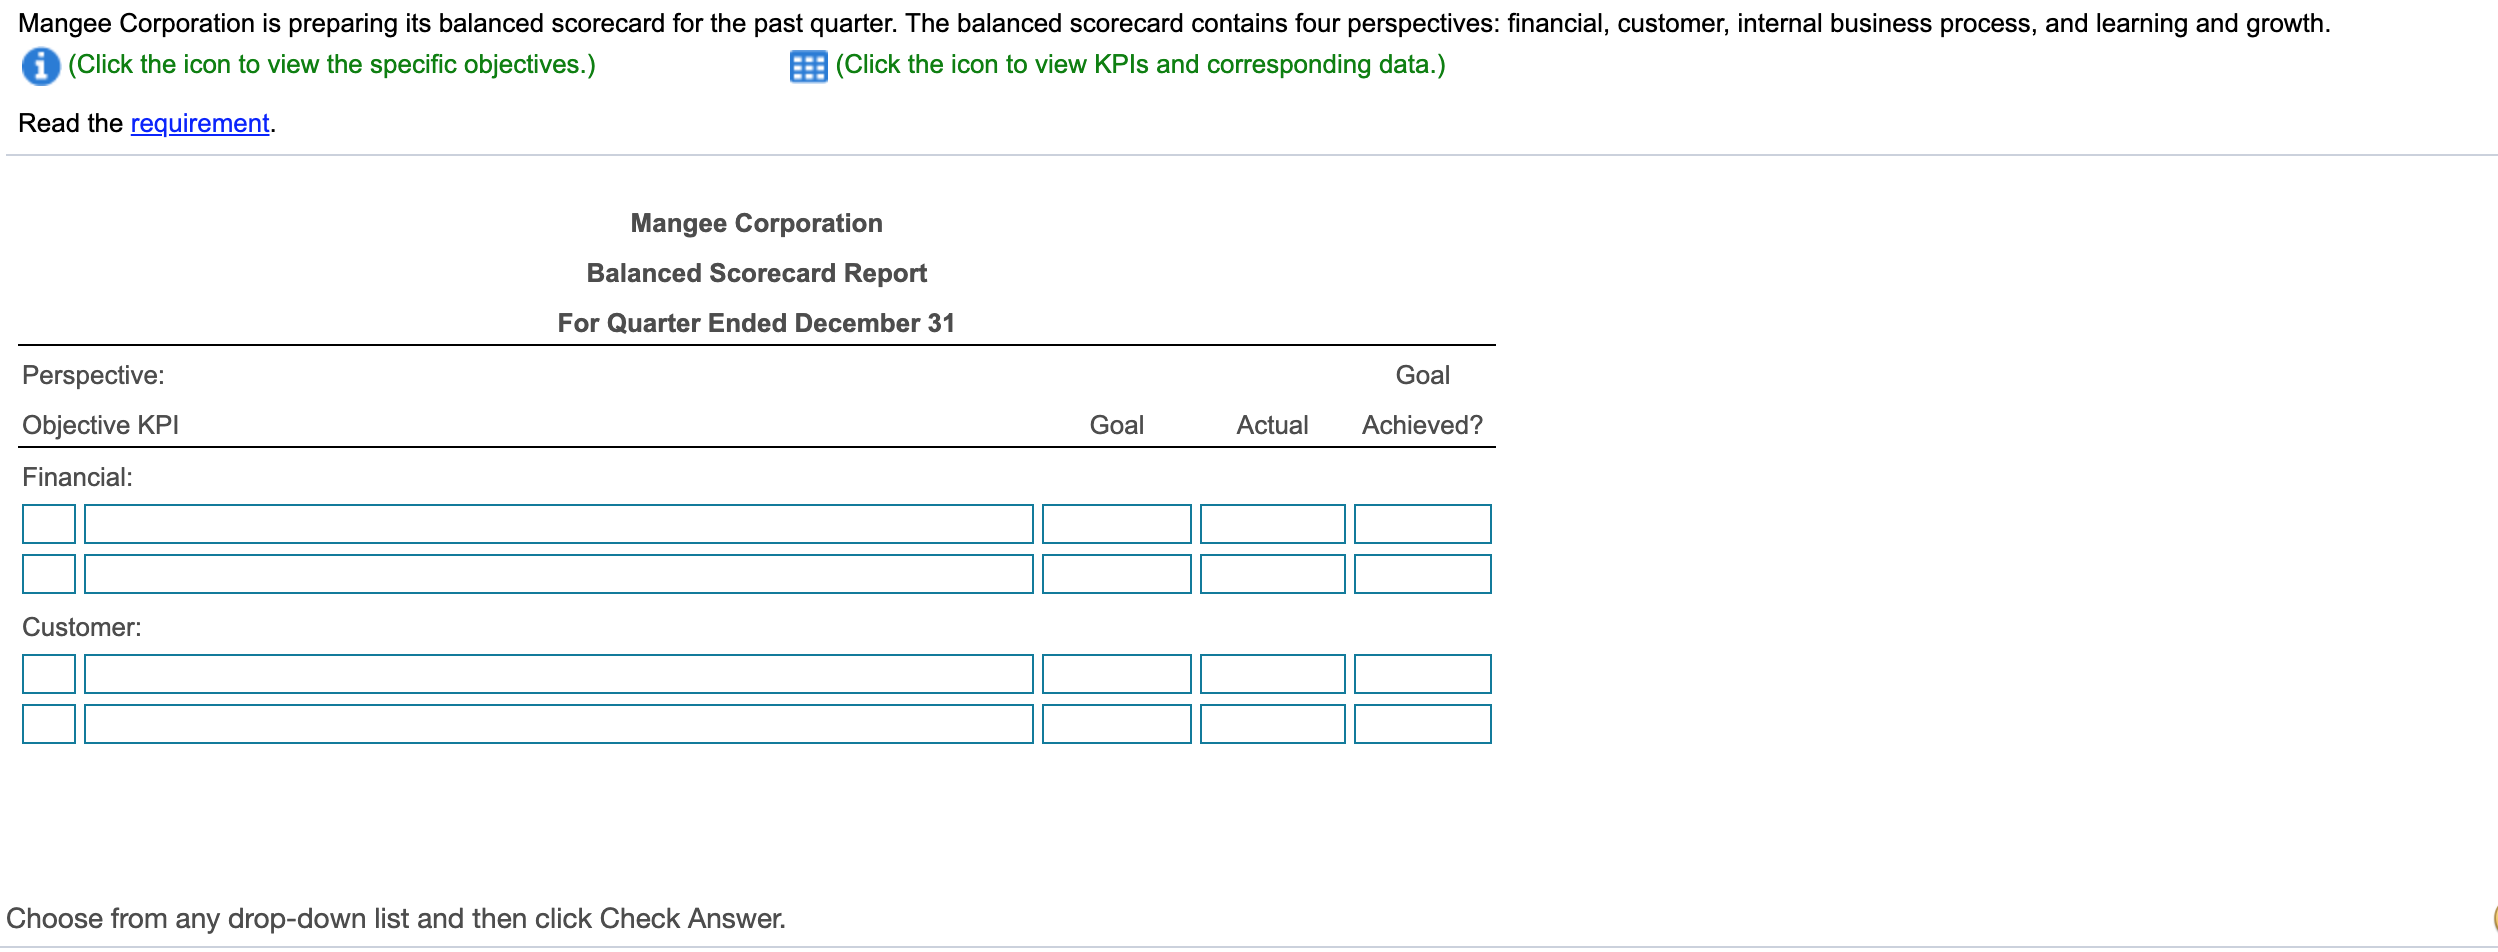2498x952 pixels.
Task: Open first Financial row small objective dropdown
Action: pos(49,524)
